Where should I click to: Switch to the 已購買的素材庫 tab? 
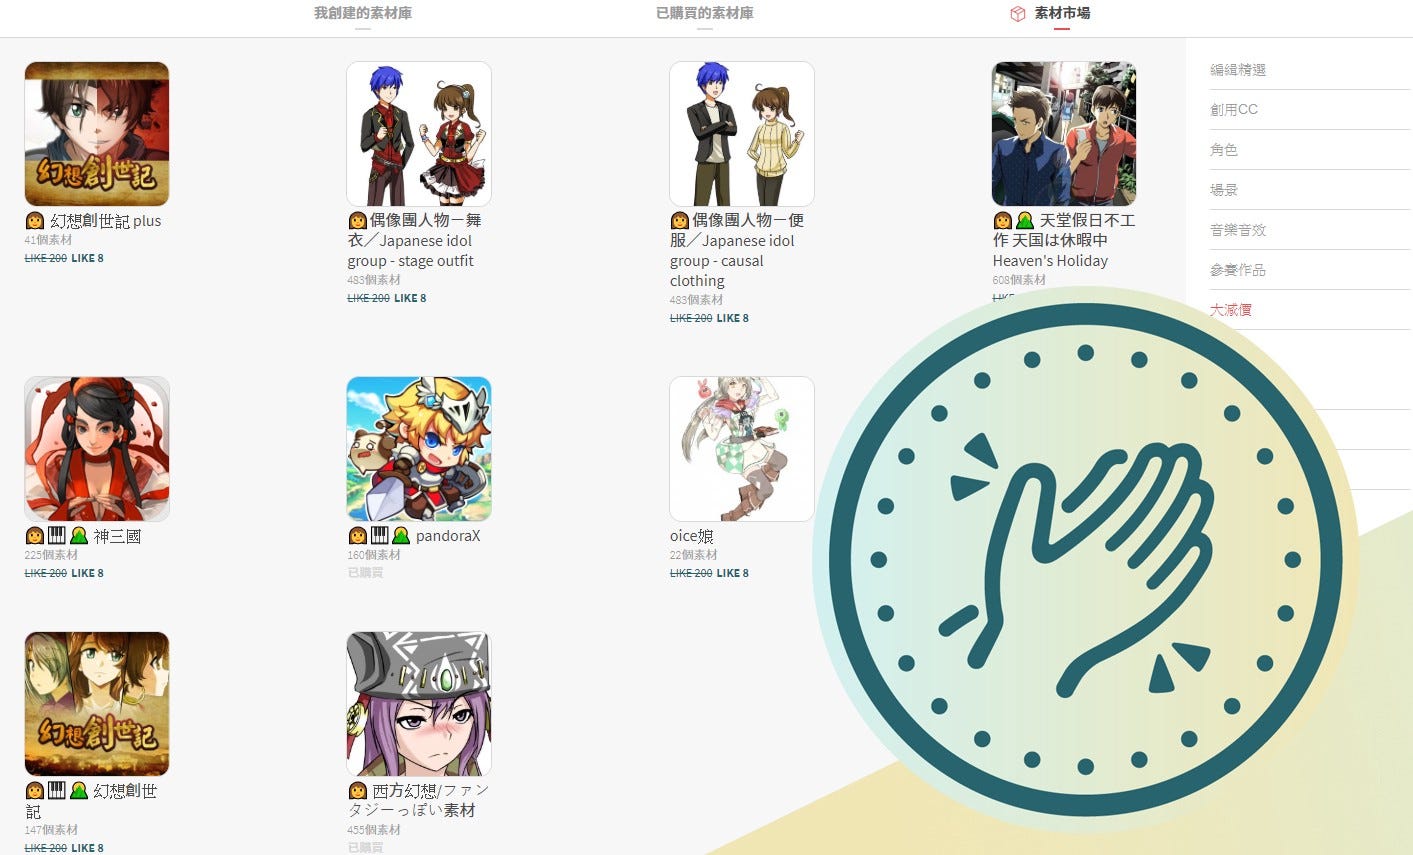click(705, 13)
